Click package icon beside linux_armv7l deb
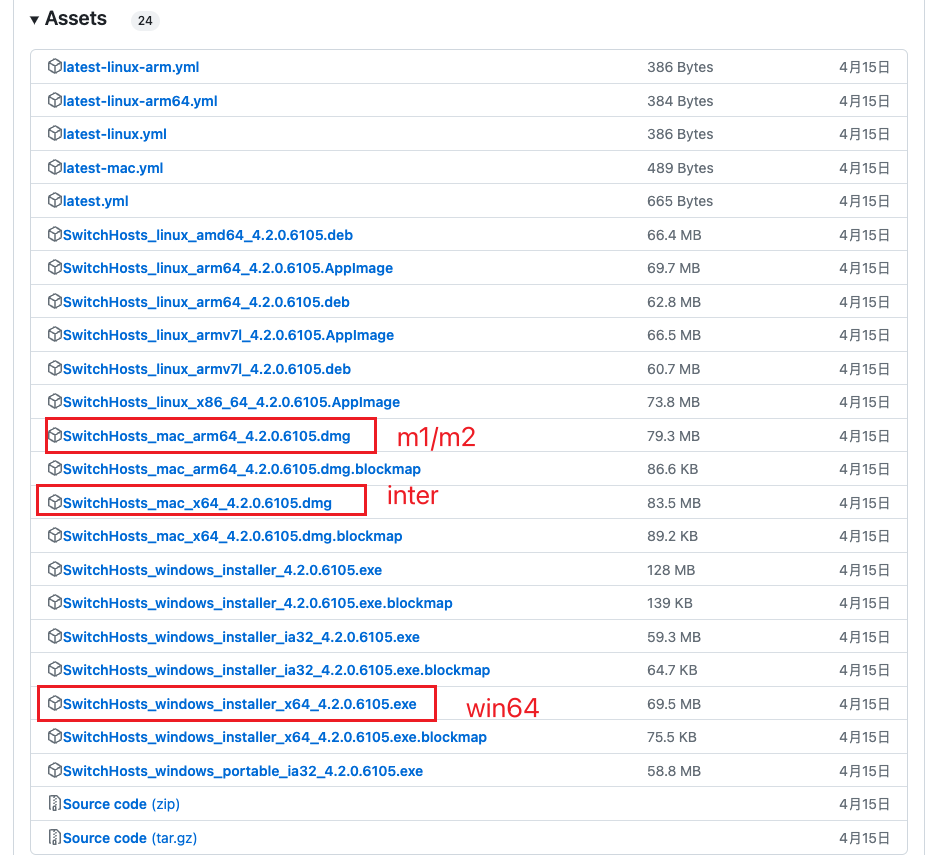 point(54,368)
